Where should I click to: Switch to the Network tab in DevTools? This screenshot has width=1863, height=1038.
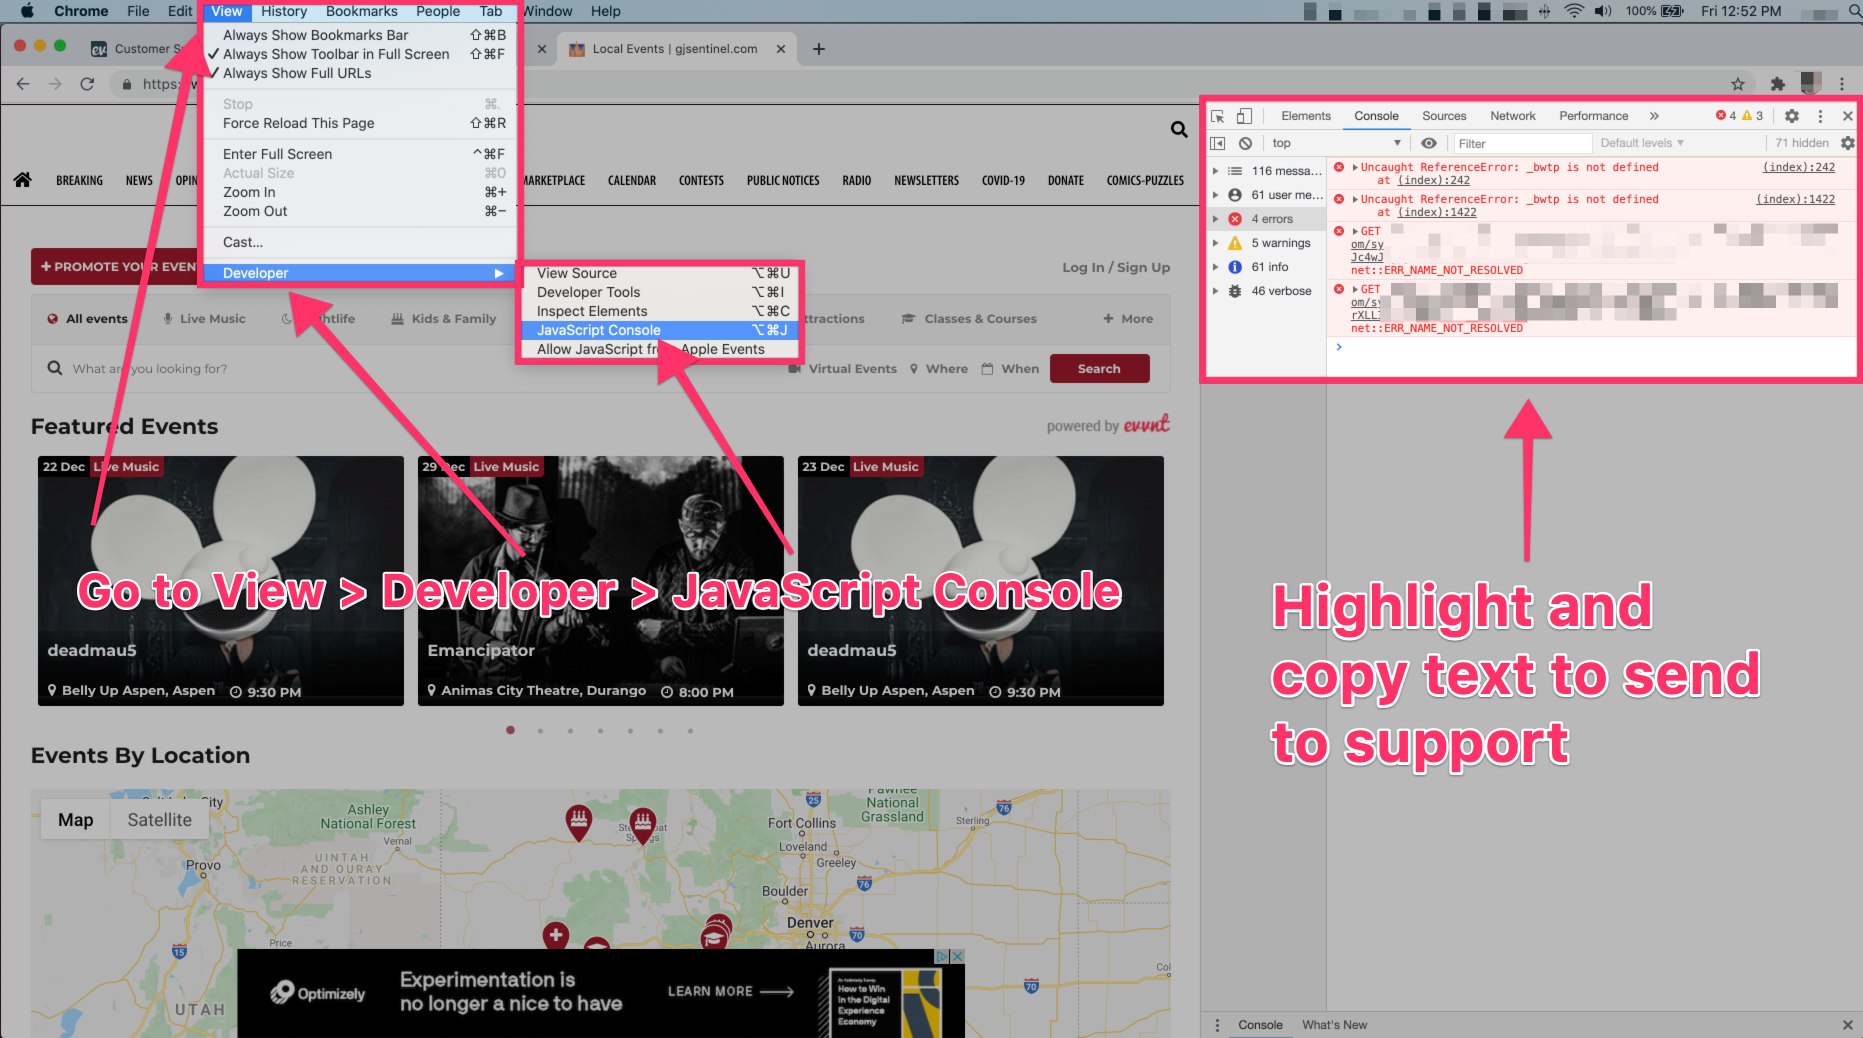(1512, 116)
